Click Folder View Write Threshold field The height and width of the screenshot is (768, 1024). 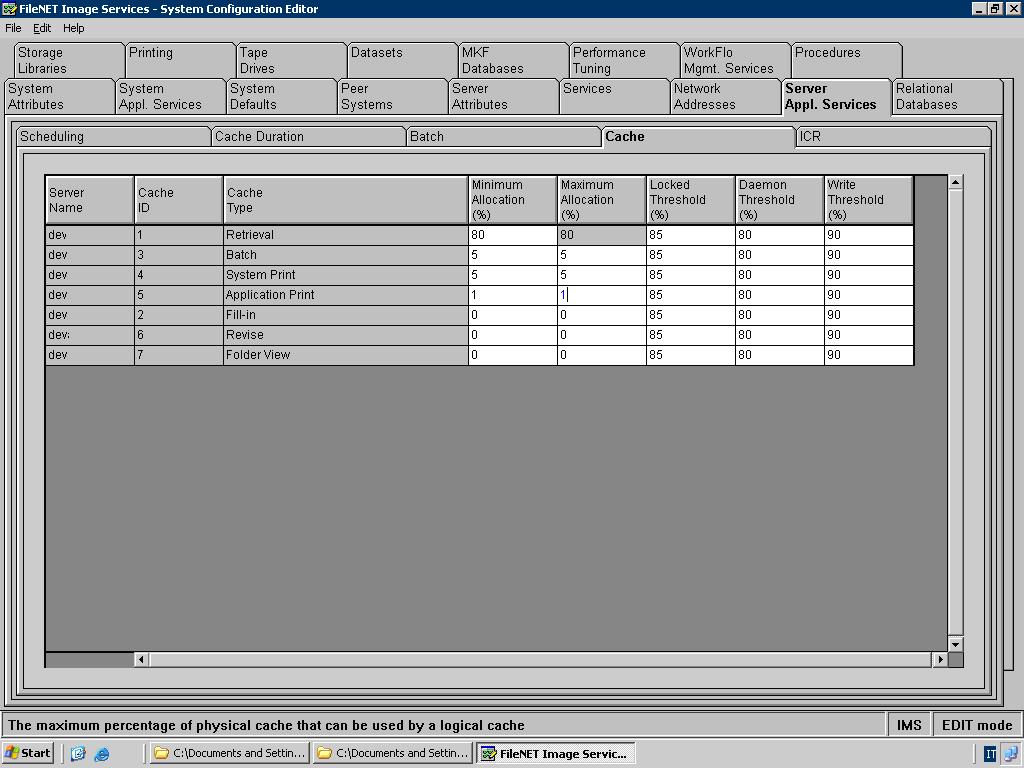[x=869, y=355]
